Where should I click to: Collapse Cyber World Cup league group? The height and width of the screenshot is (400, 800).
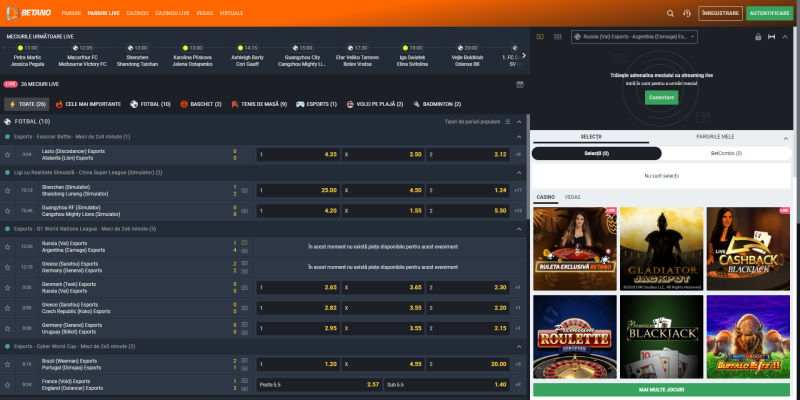[519, 346]
